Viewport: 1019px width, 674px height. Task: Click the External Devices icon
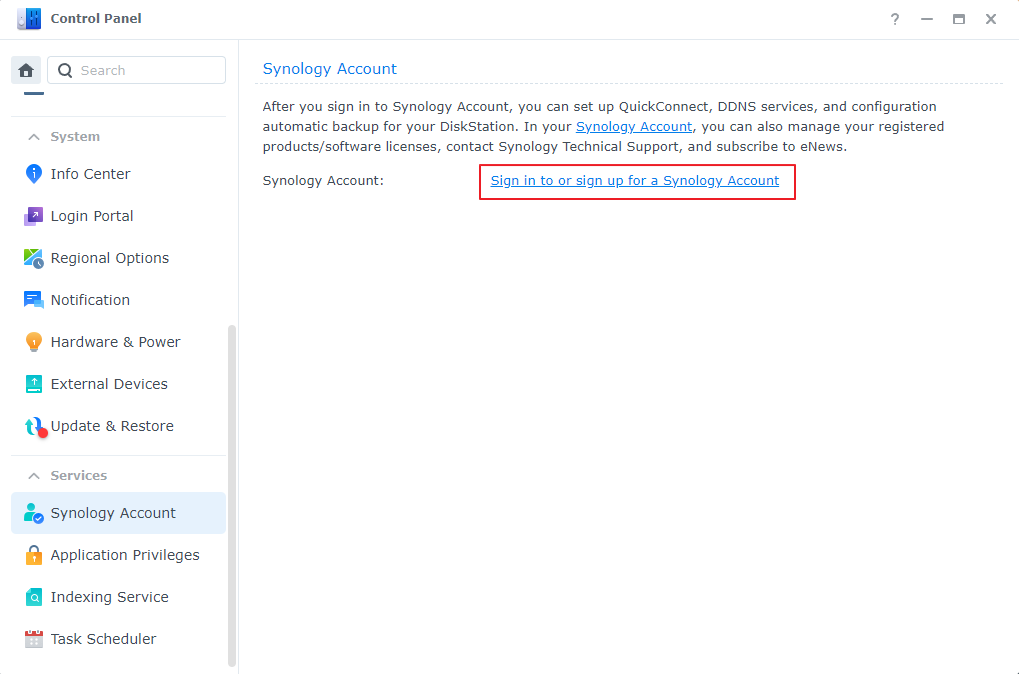[x=34, y=384]
